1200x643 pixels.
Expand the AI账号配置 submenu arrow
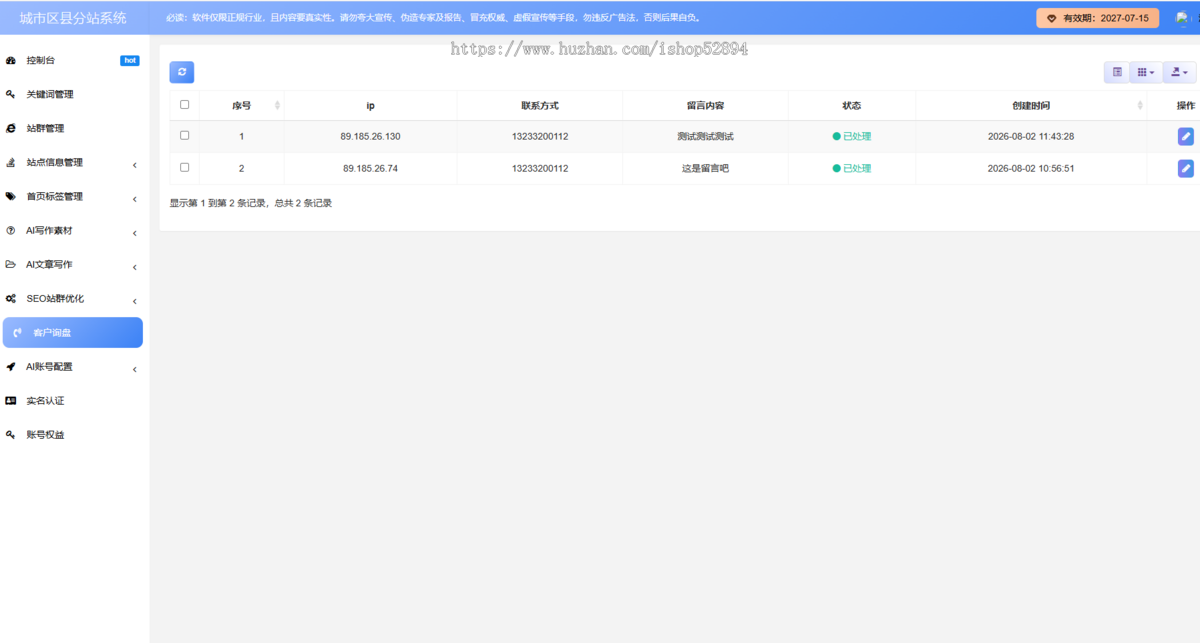pyautogui.click(x=135, y=368)
